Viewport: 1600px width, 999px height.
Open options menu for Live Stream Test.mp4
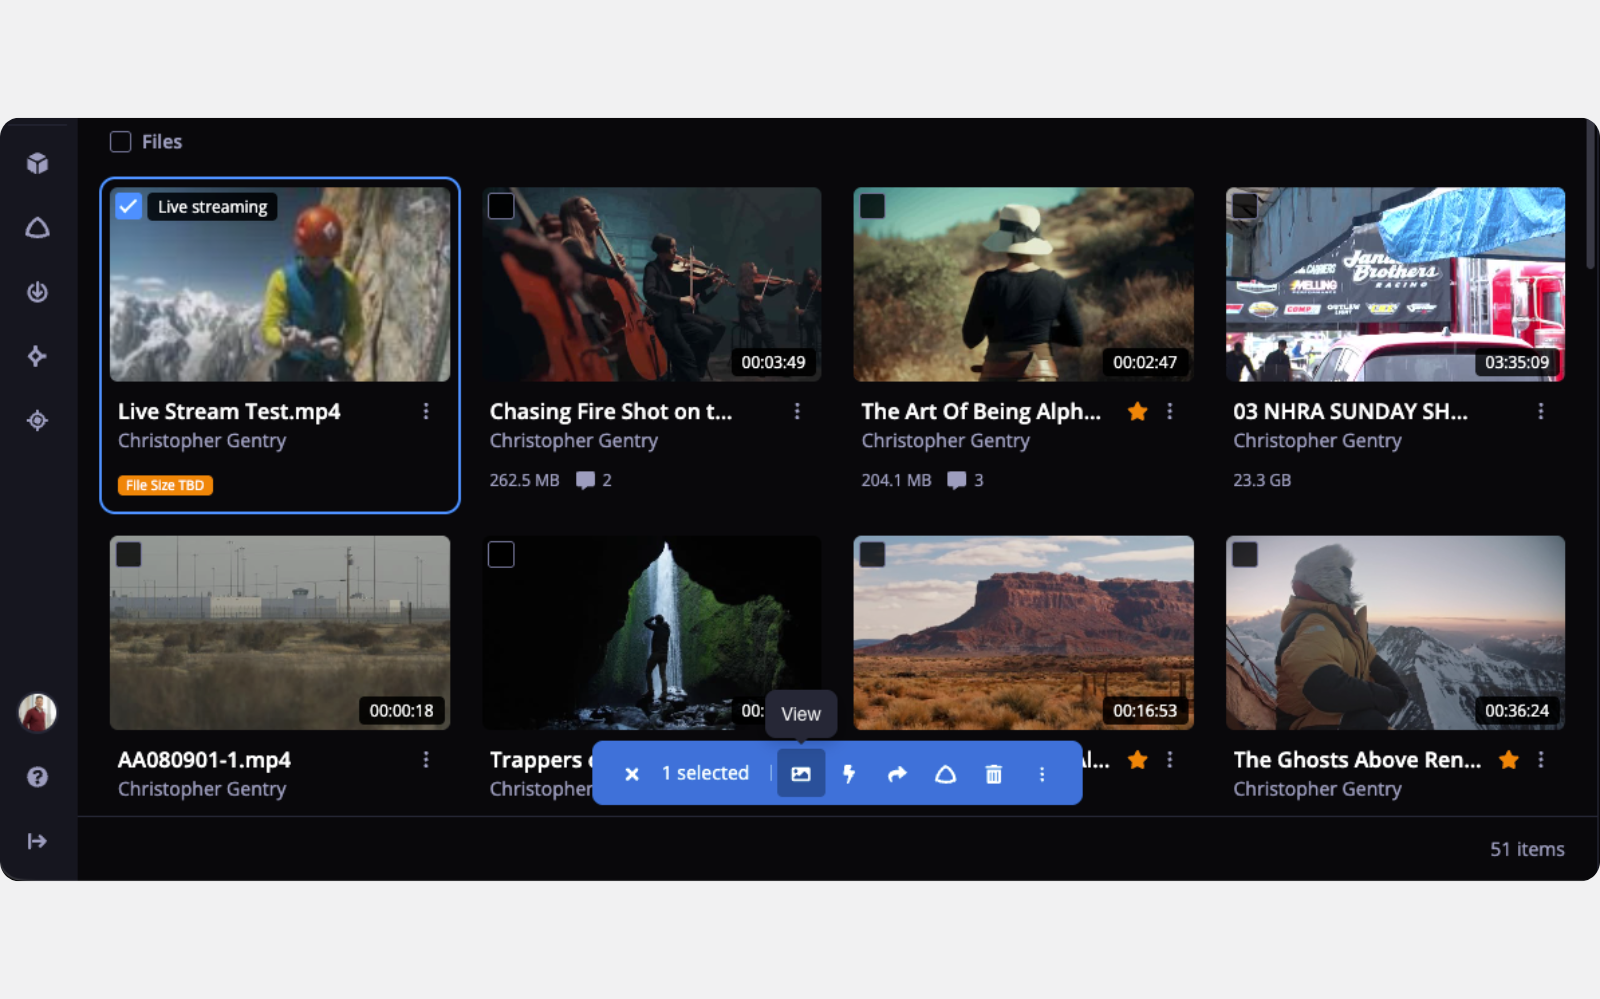click(x=426, y=411)
